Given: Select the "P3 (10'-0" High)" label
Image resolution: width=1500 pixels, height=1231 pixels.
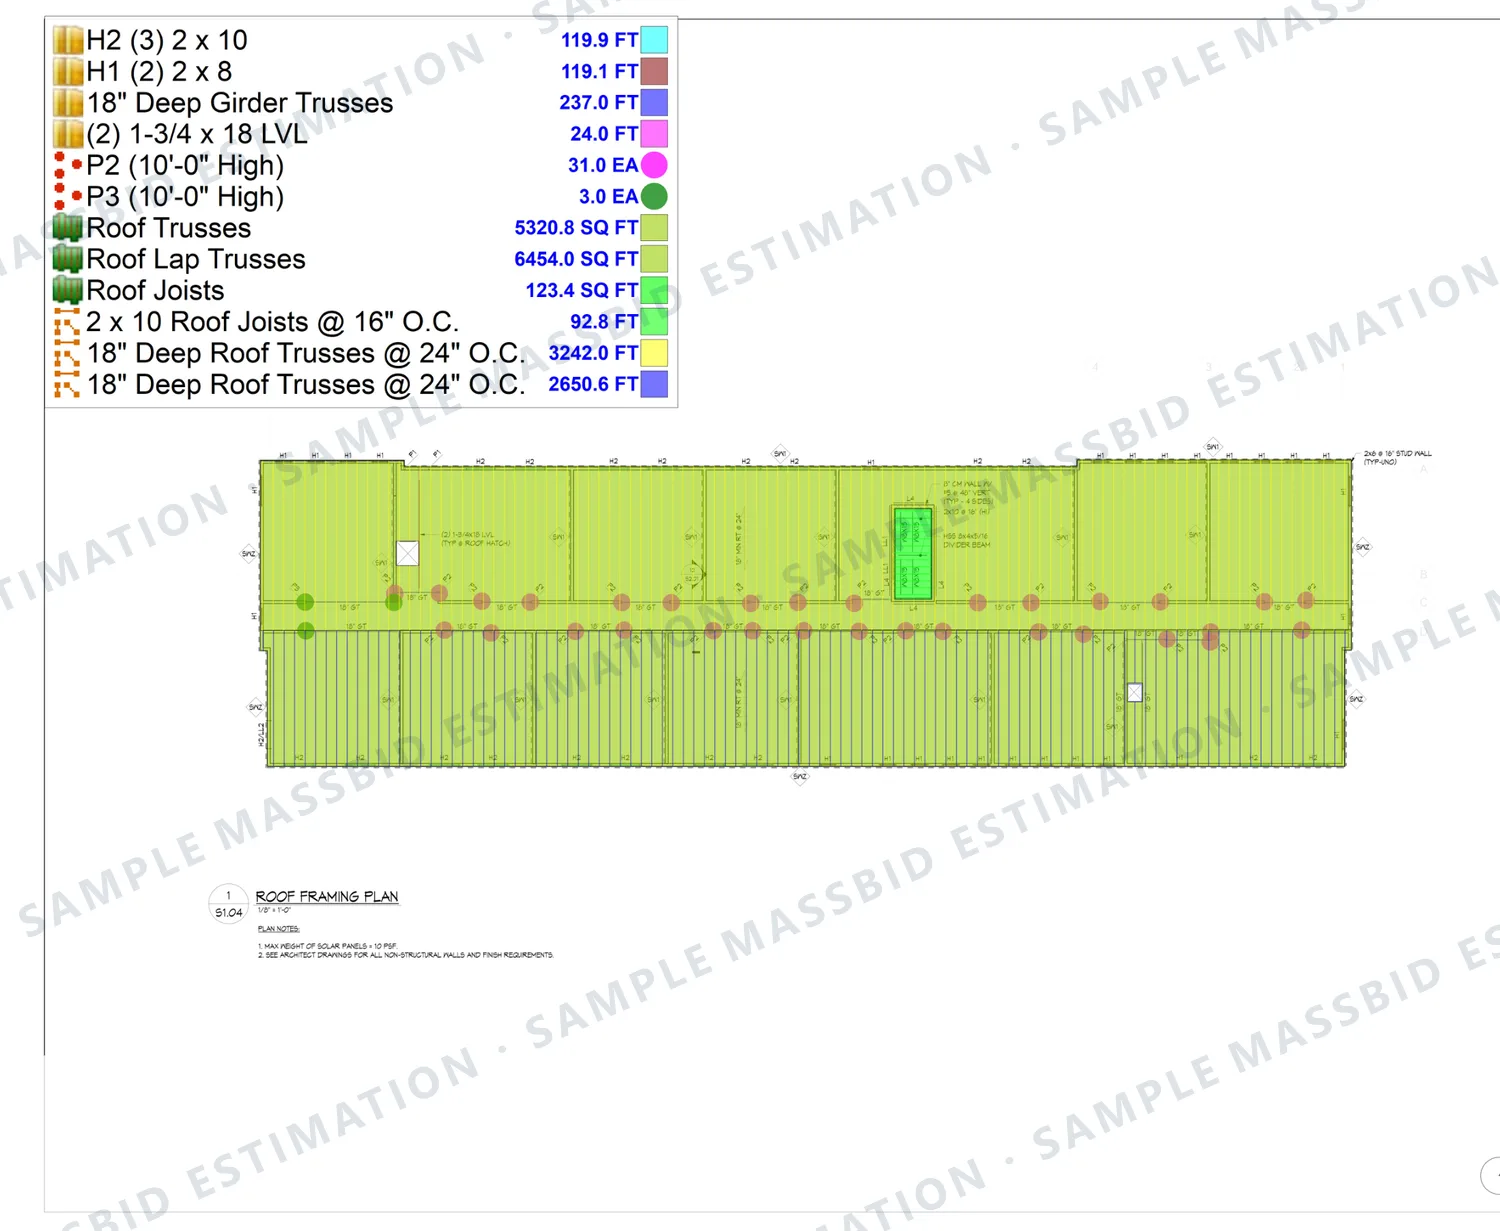Looking at the screenshot, I should [185, 196].
